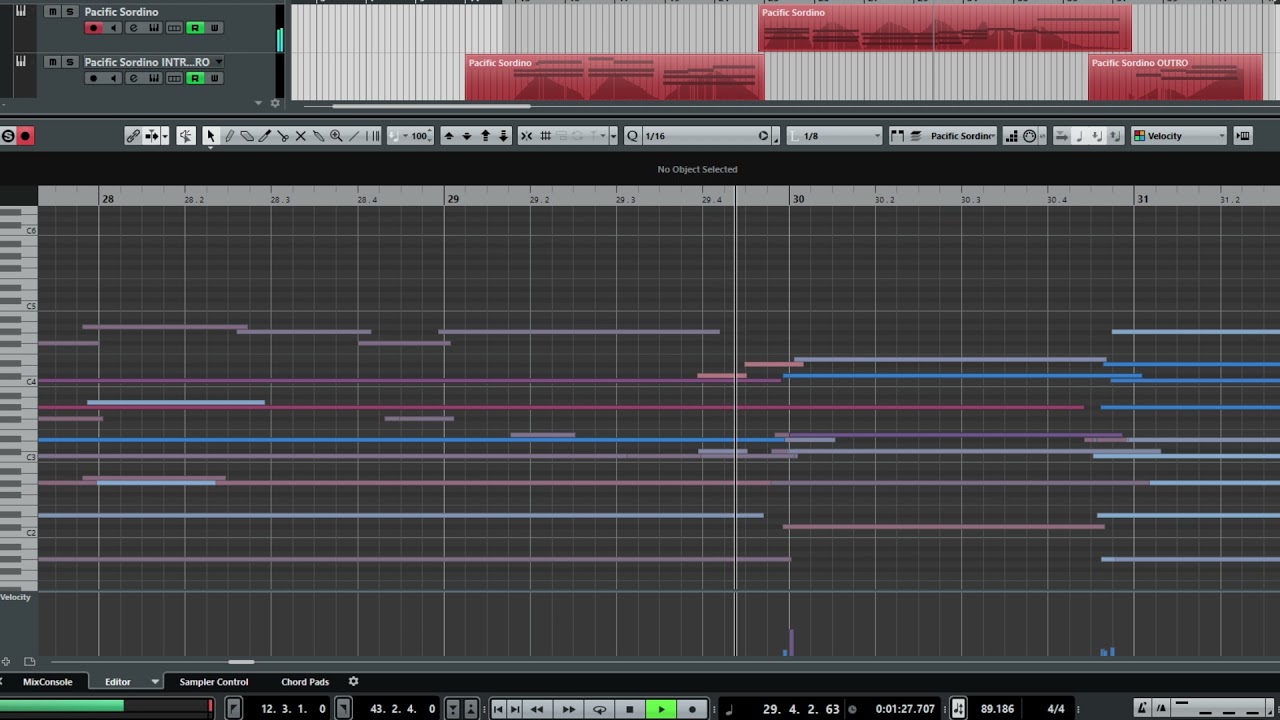Select the Glue tool
Screen dimensions: 1280x720
pyautogui.click(x=318, y=136)
